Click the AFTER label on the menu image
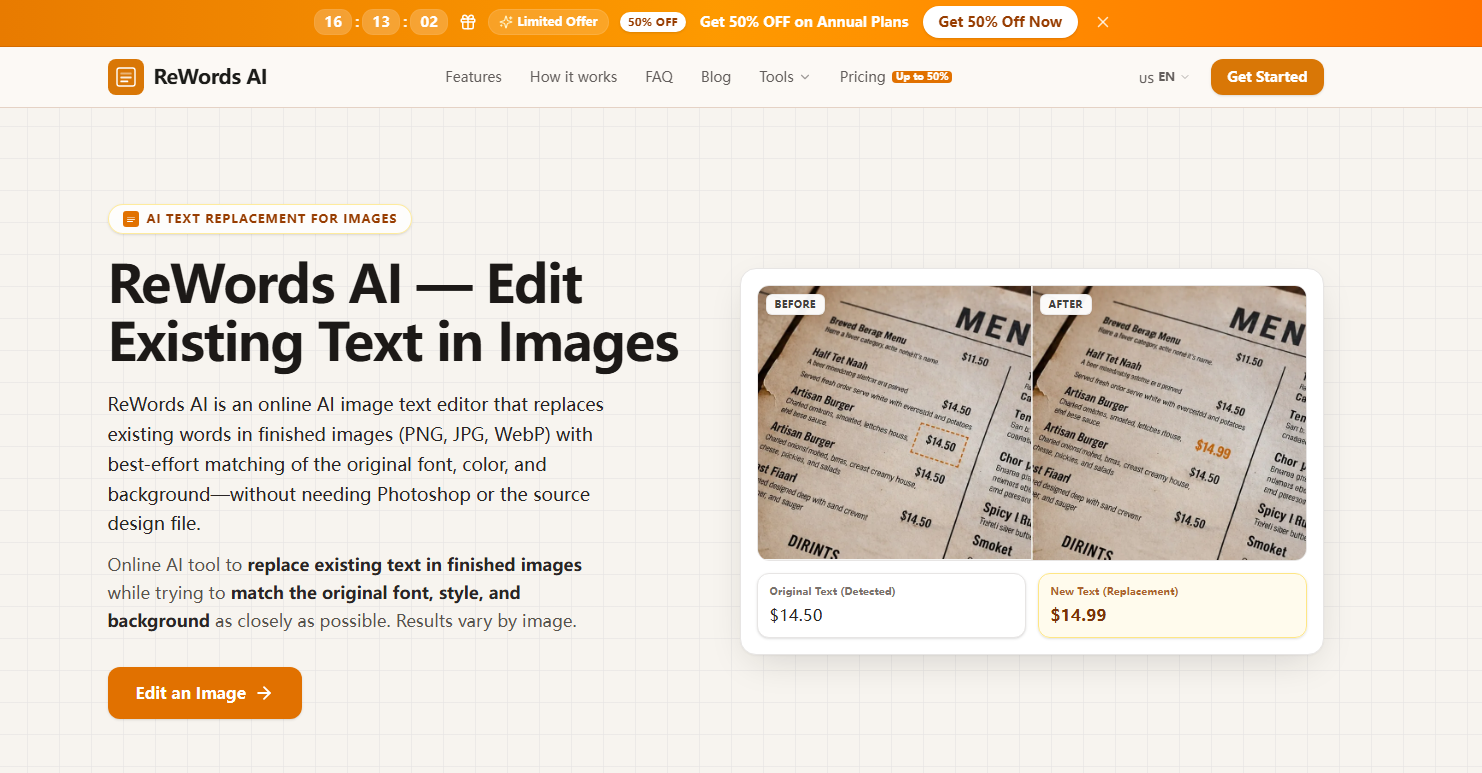This screenshot has height=773, width=1482. (x=1066, y=304)
